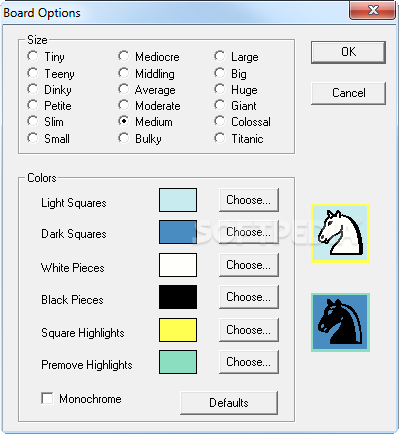Choose a Square Highlights color

tap(249, 330)
